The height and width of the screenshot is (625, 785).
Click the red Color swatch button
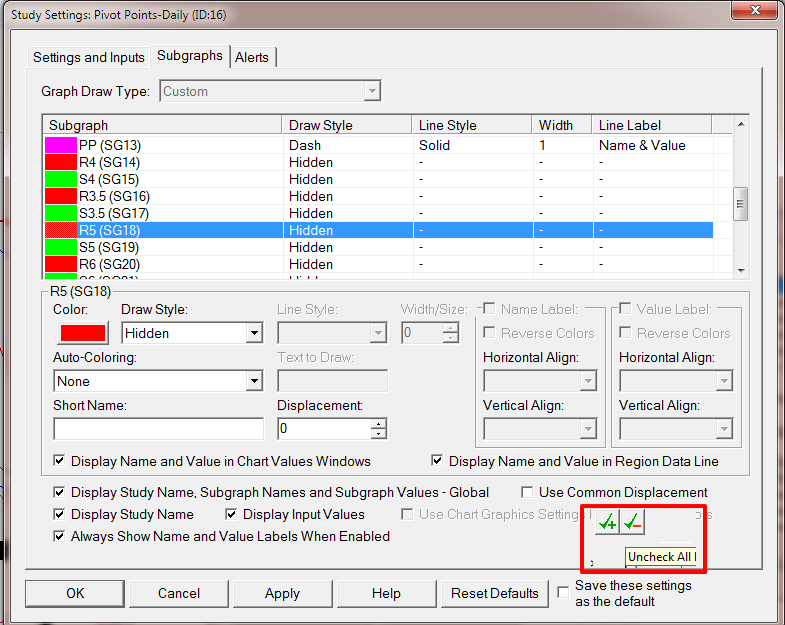pyautogui.click(x=83, y=333)
